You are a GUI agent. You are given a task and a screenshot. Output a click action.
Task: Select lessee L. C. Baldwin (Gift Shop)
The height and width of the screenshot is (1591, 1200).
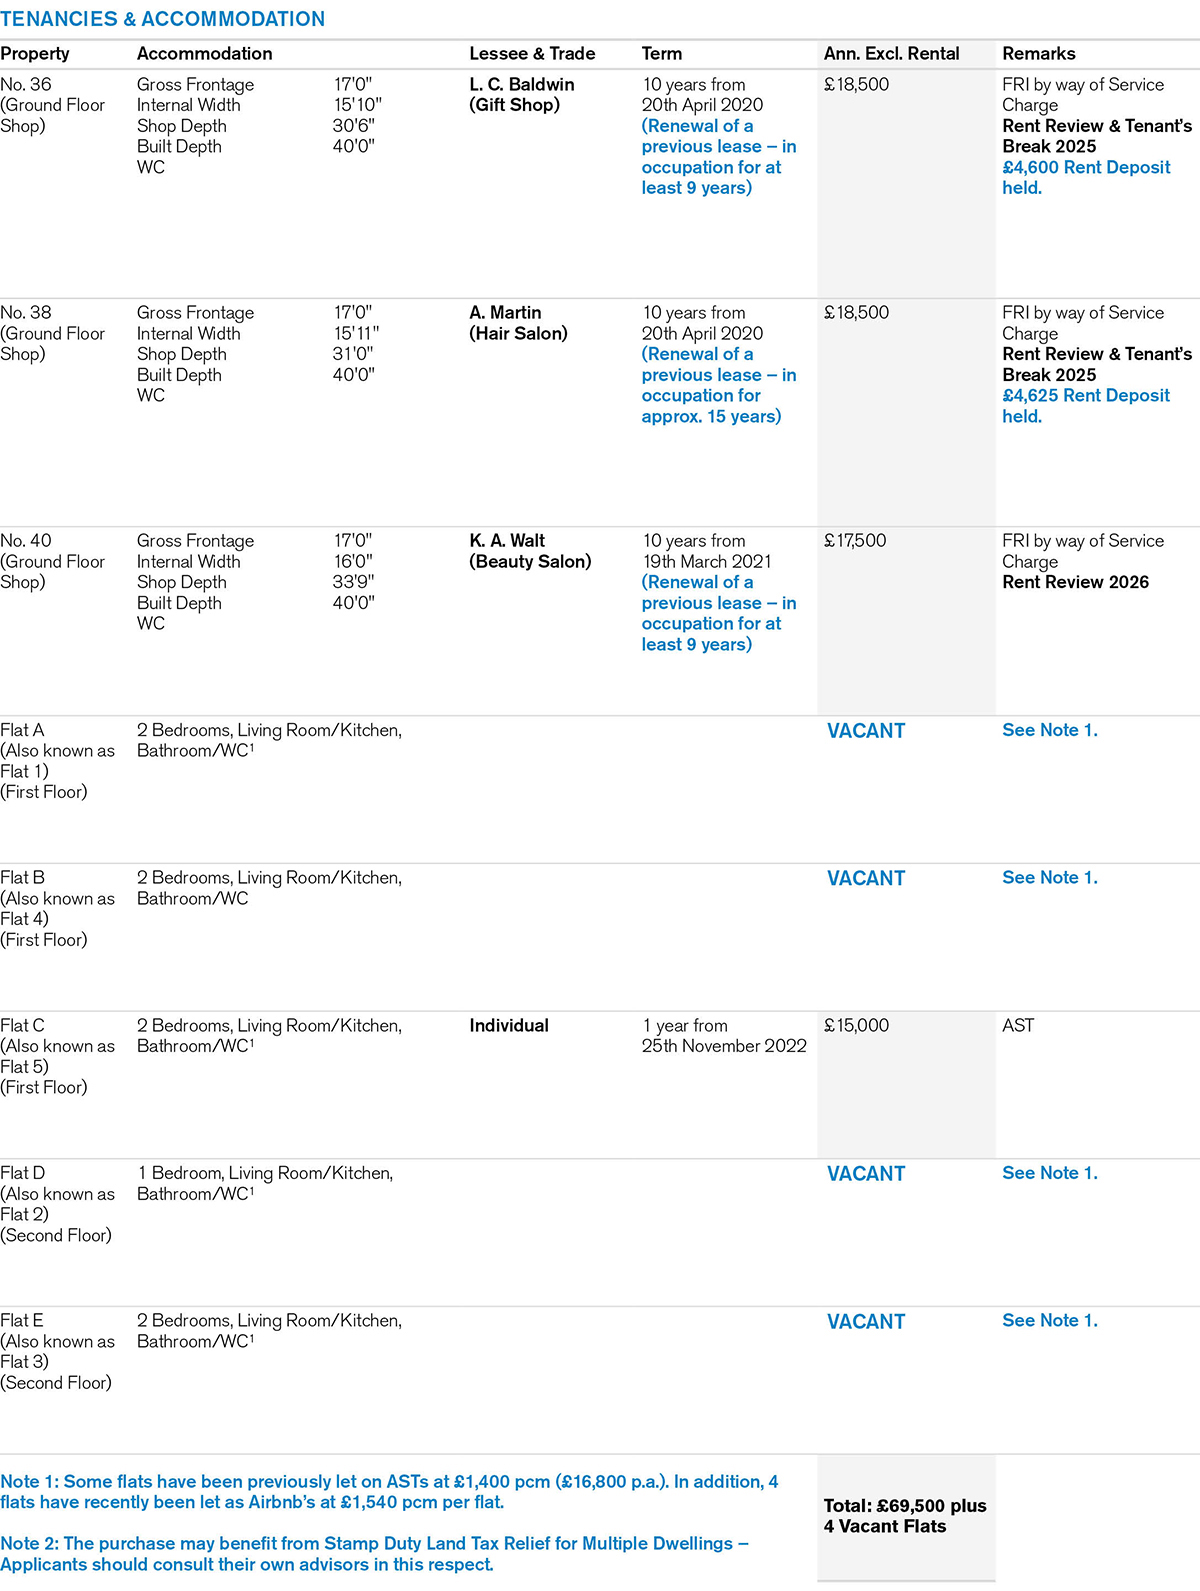(521, 95)
